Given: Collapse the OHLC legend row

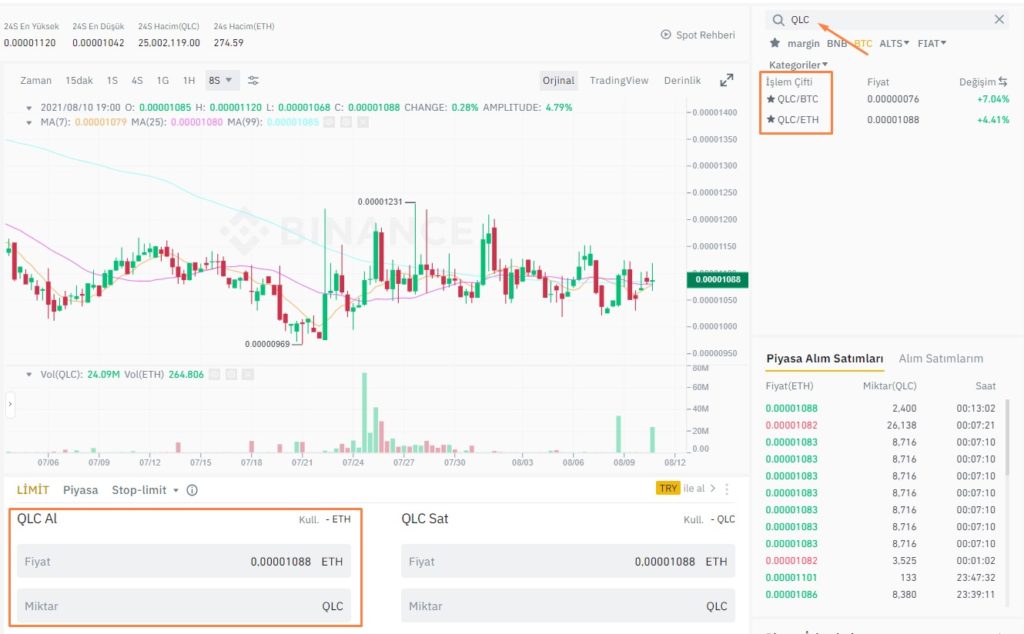Looking at the screenshot, I should click(29, 108).
